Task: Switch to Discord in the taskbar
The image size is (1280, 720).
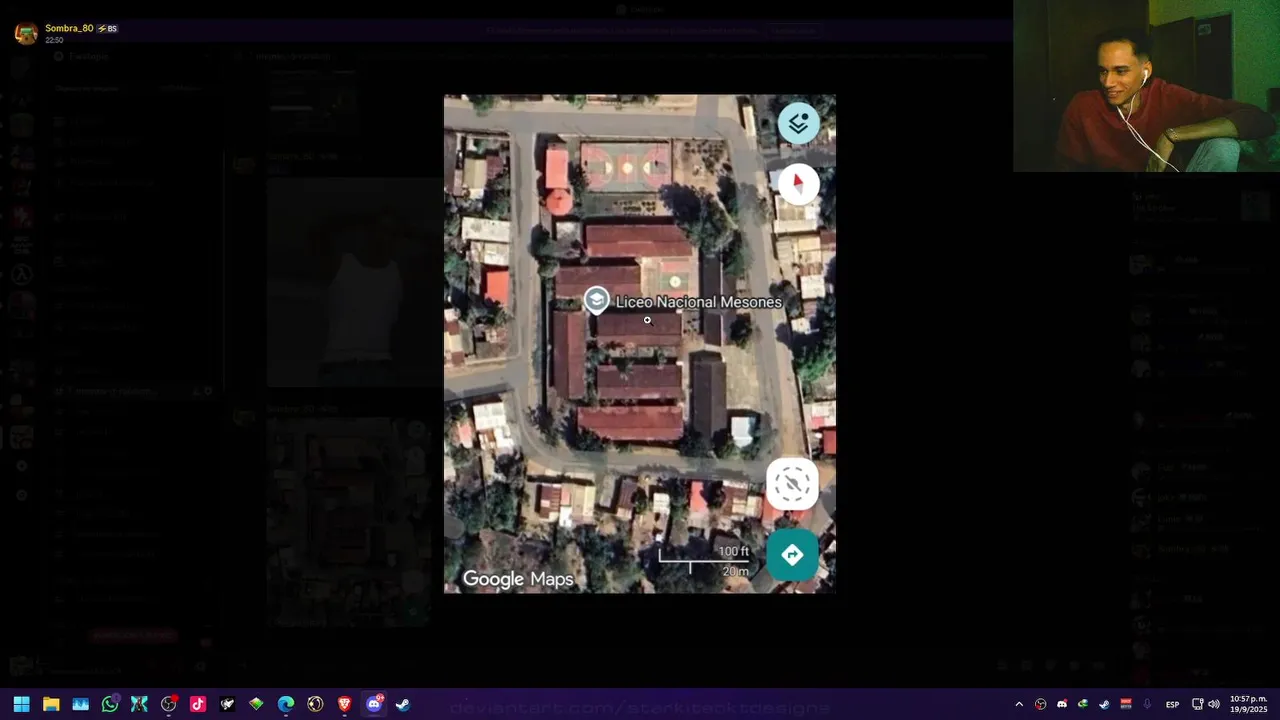Action: [x=374, y=704]
